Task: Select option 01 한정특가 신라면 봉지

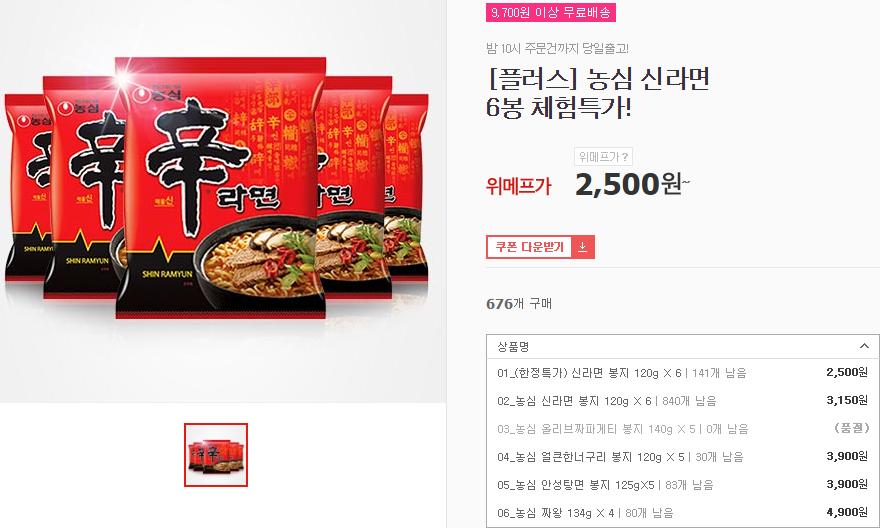Action: [x=682, y=373]
